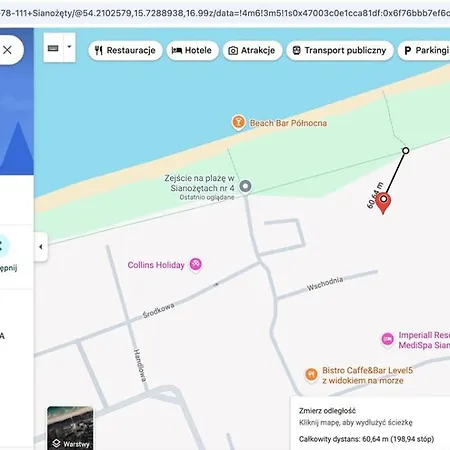Filter map by Hotele
Viewport: 450px width, 450px height.
click(192, 50)
